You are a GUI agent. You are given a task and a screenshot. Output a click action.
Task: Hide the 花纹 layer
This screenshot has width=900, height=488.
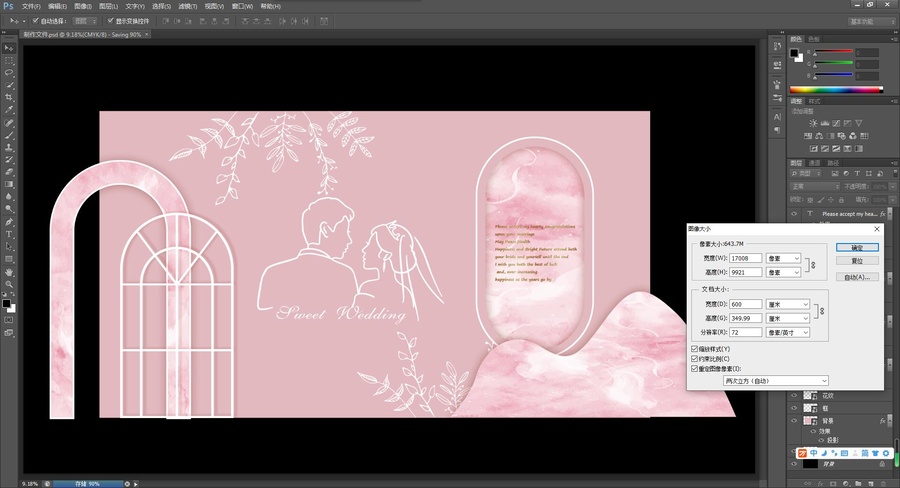(x=794, y=396)
